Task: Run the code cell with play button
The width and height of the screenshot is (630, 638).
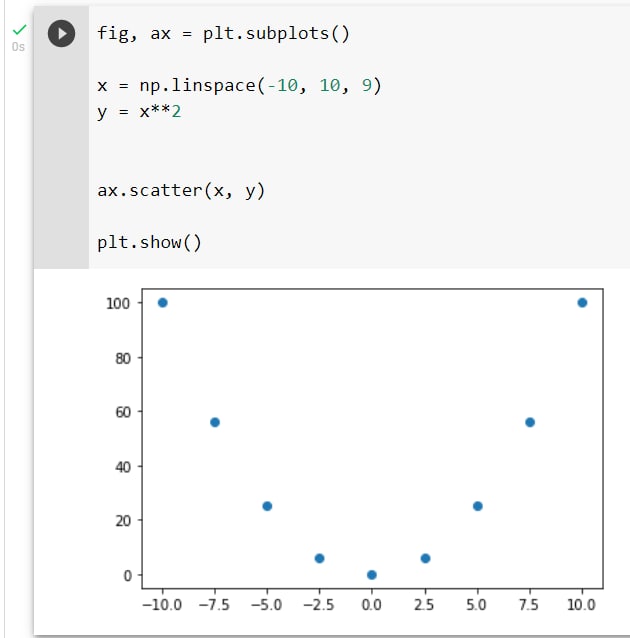Action: (x=61, y=33)
